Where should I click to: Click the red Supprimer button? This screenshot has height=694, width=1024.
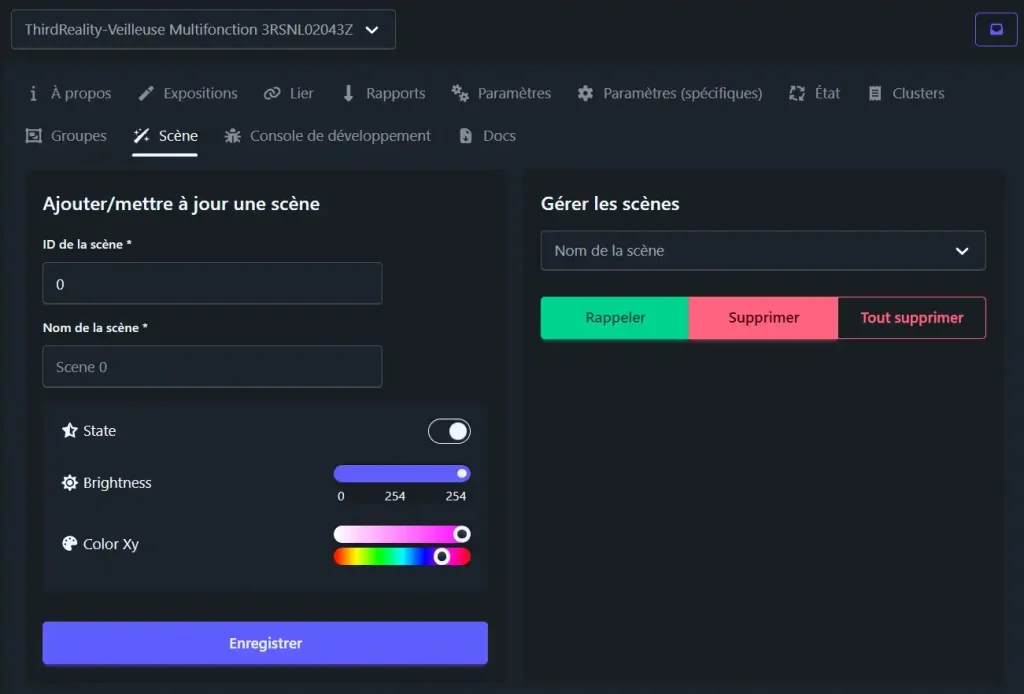763,318
